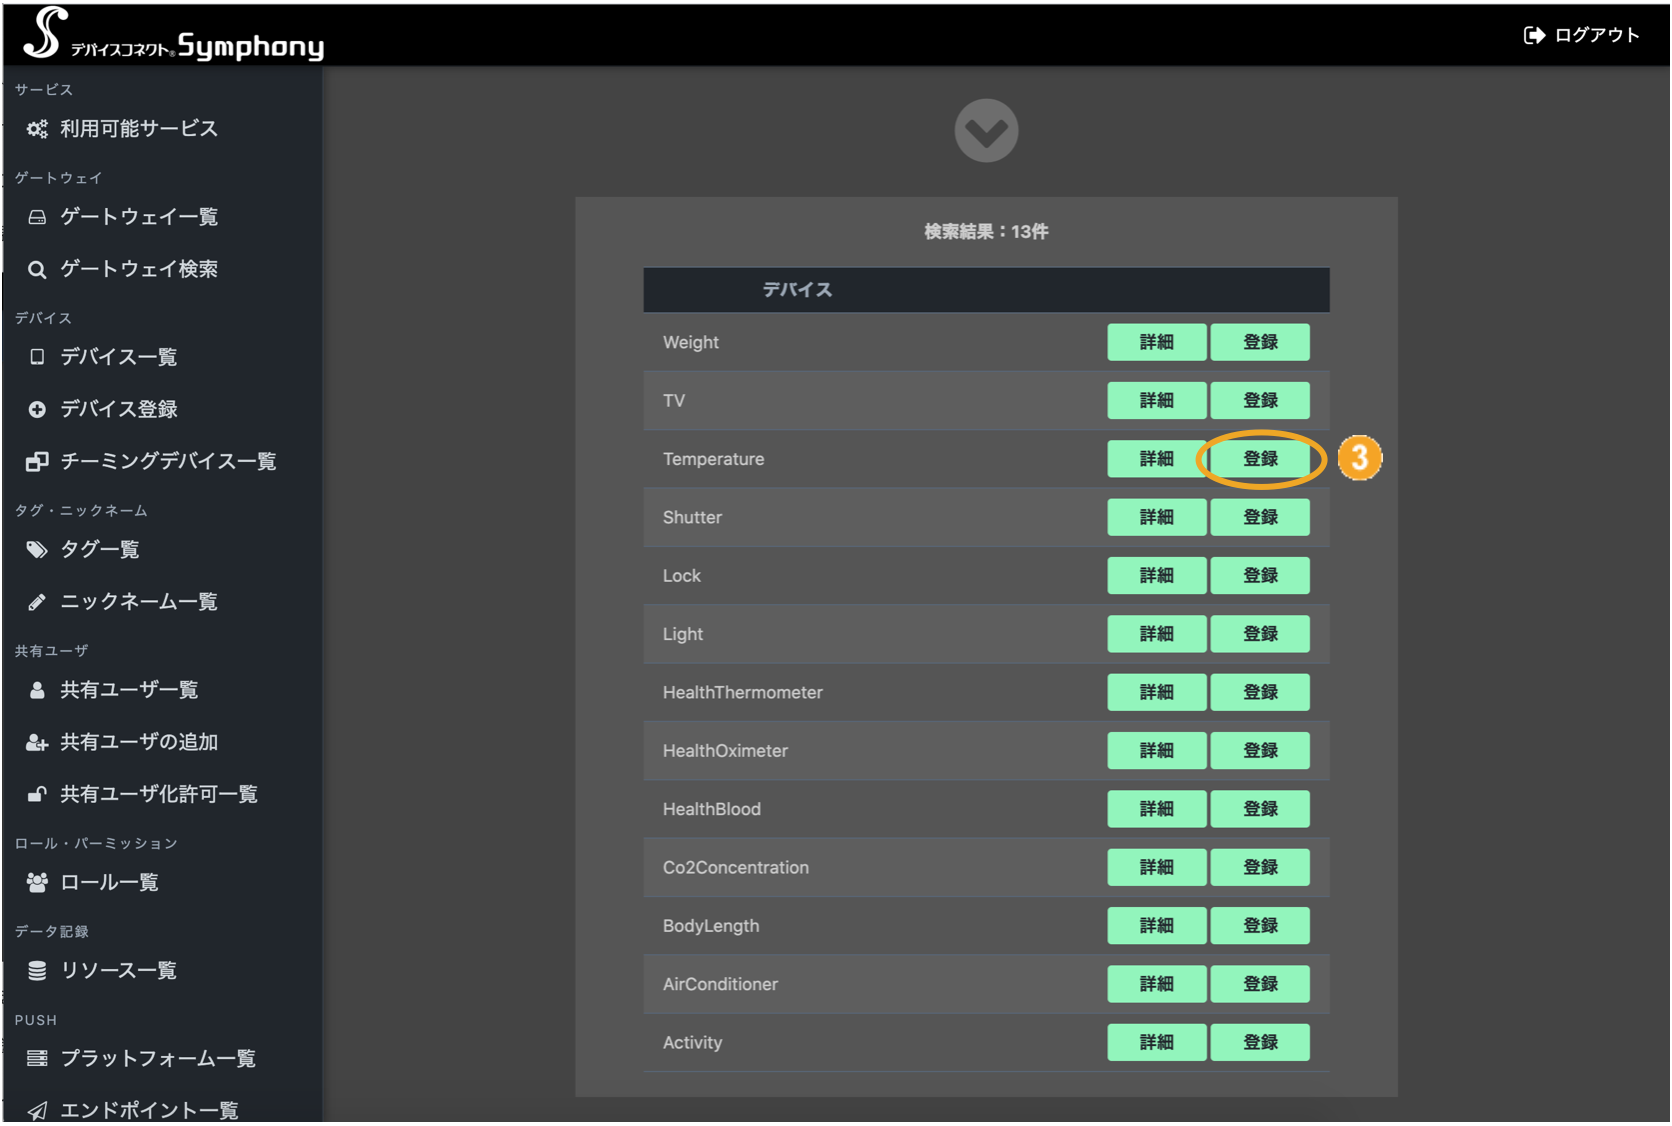Image resolution: width=1672 pixels, height=1126 pixels.
Task: Click the gateway list drive icon
Action: pos(37,217)
